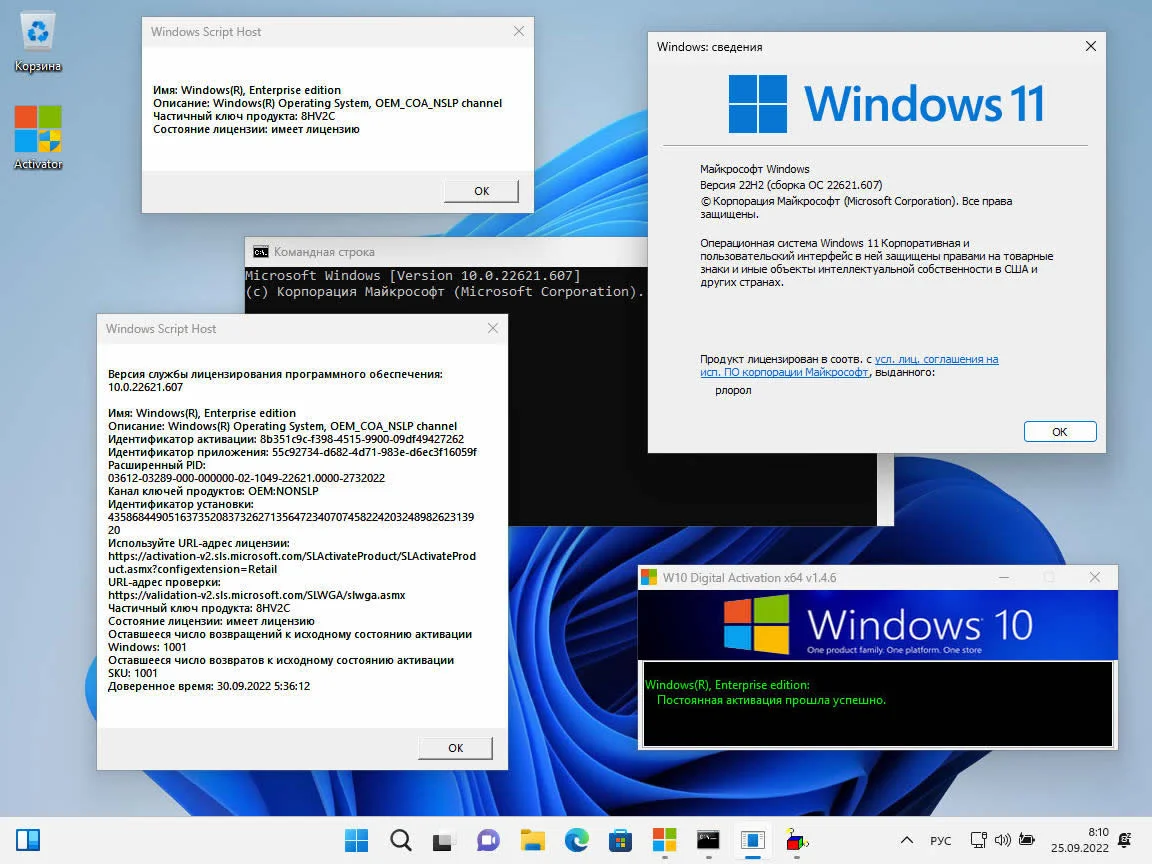Open File Explorer from the taskbar
The height and width of the screenshot is (864, 1152).
(533, 840)
